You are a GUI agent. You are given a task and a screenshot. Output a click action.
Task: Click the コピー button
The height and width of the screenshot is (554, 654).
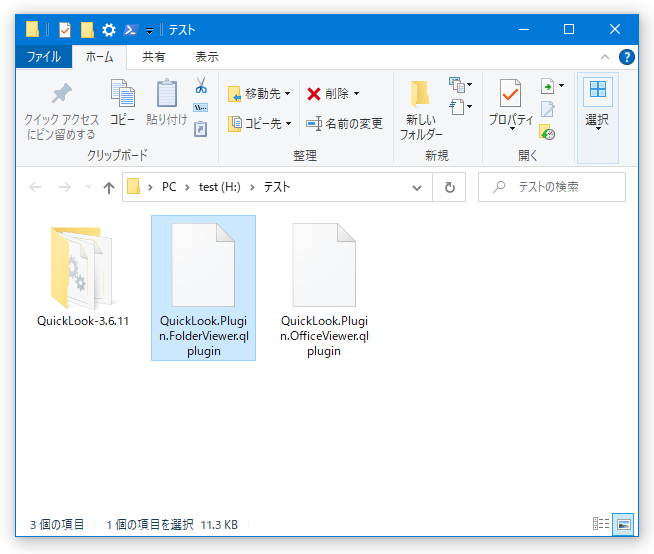pos(123,102)
